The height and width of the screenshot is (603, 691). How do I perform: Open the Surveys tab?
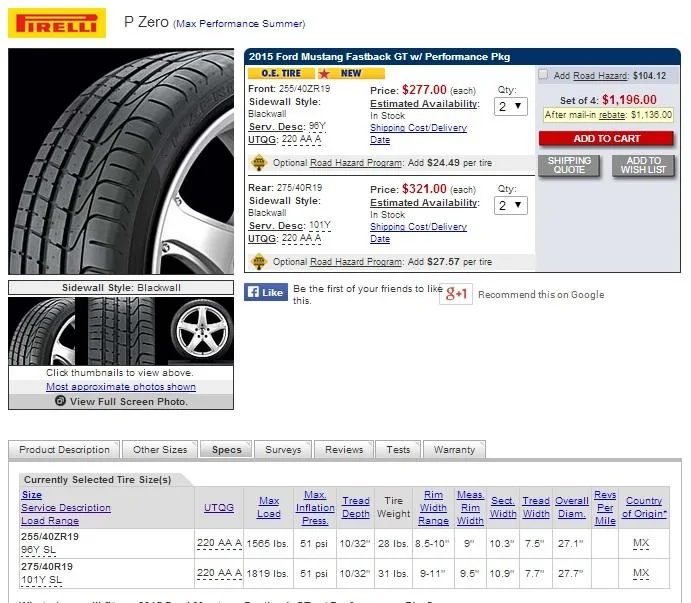coord(283,450)
